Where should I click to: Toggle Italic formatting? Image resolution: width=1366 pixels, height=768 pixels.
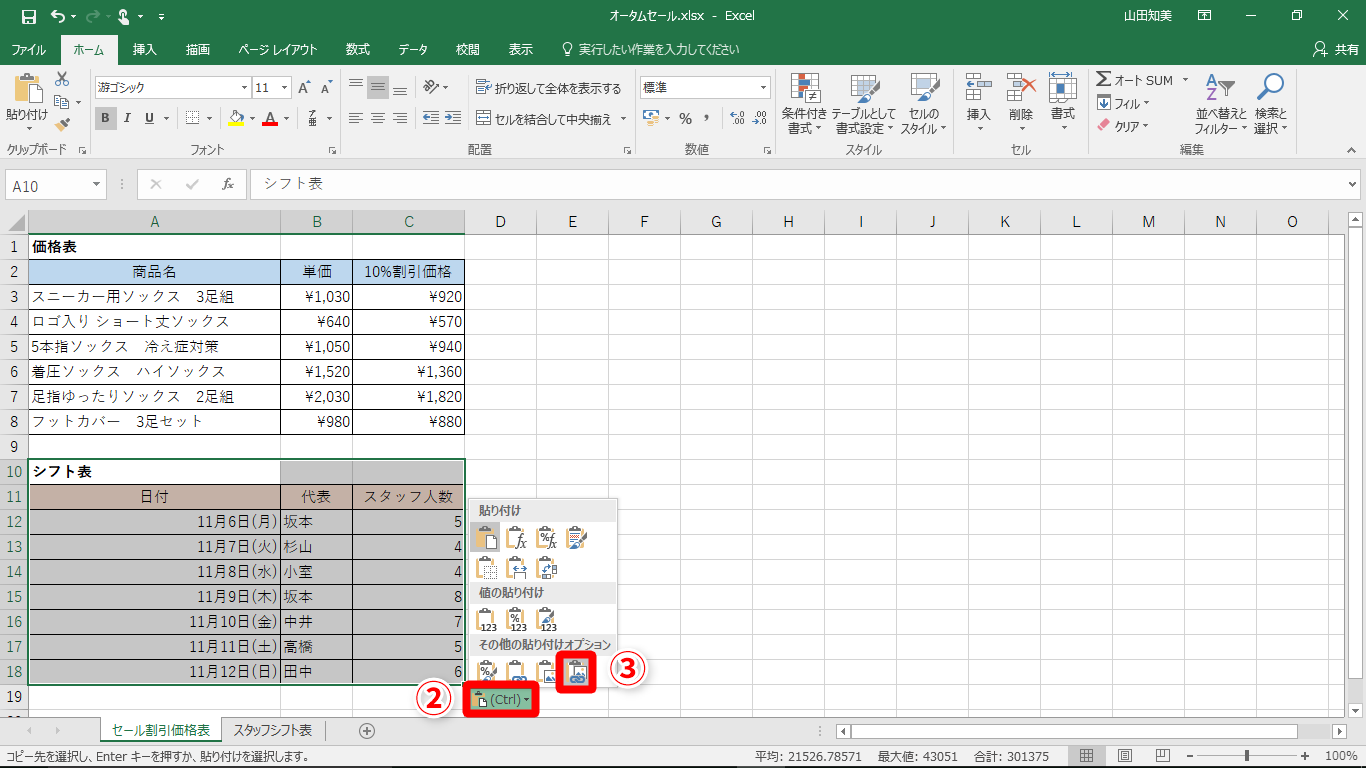128,118
